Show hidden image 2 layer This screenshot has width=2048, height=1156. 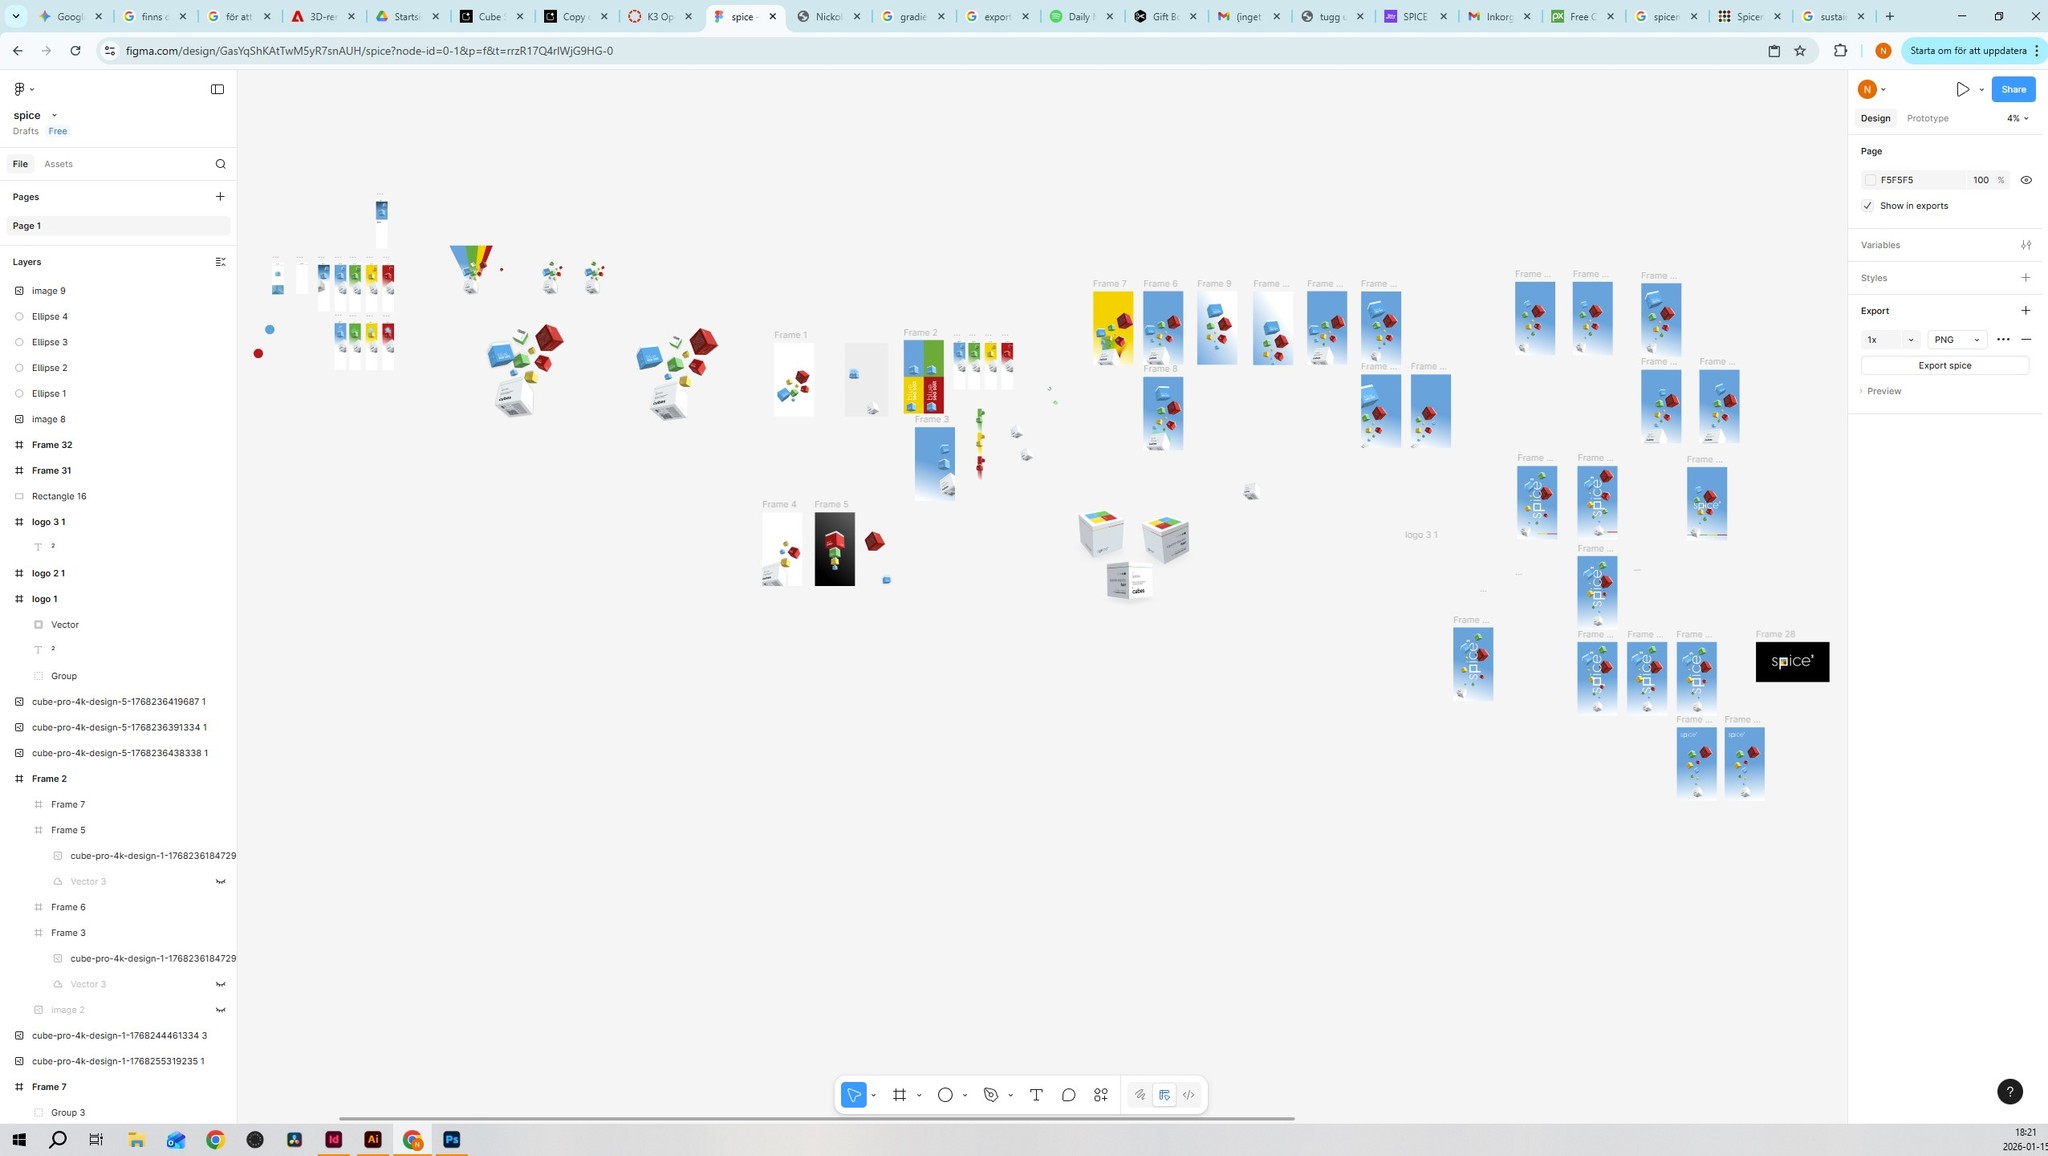[220, 1010]
